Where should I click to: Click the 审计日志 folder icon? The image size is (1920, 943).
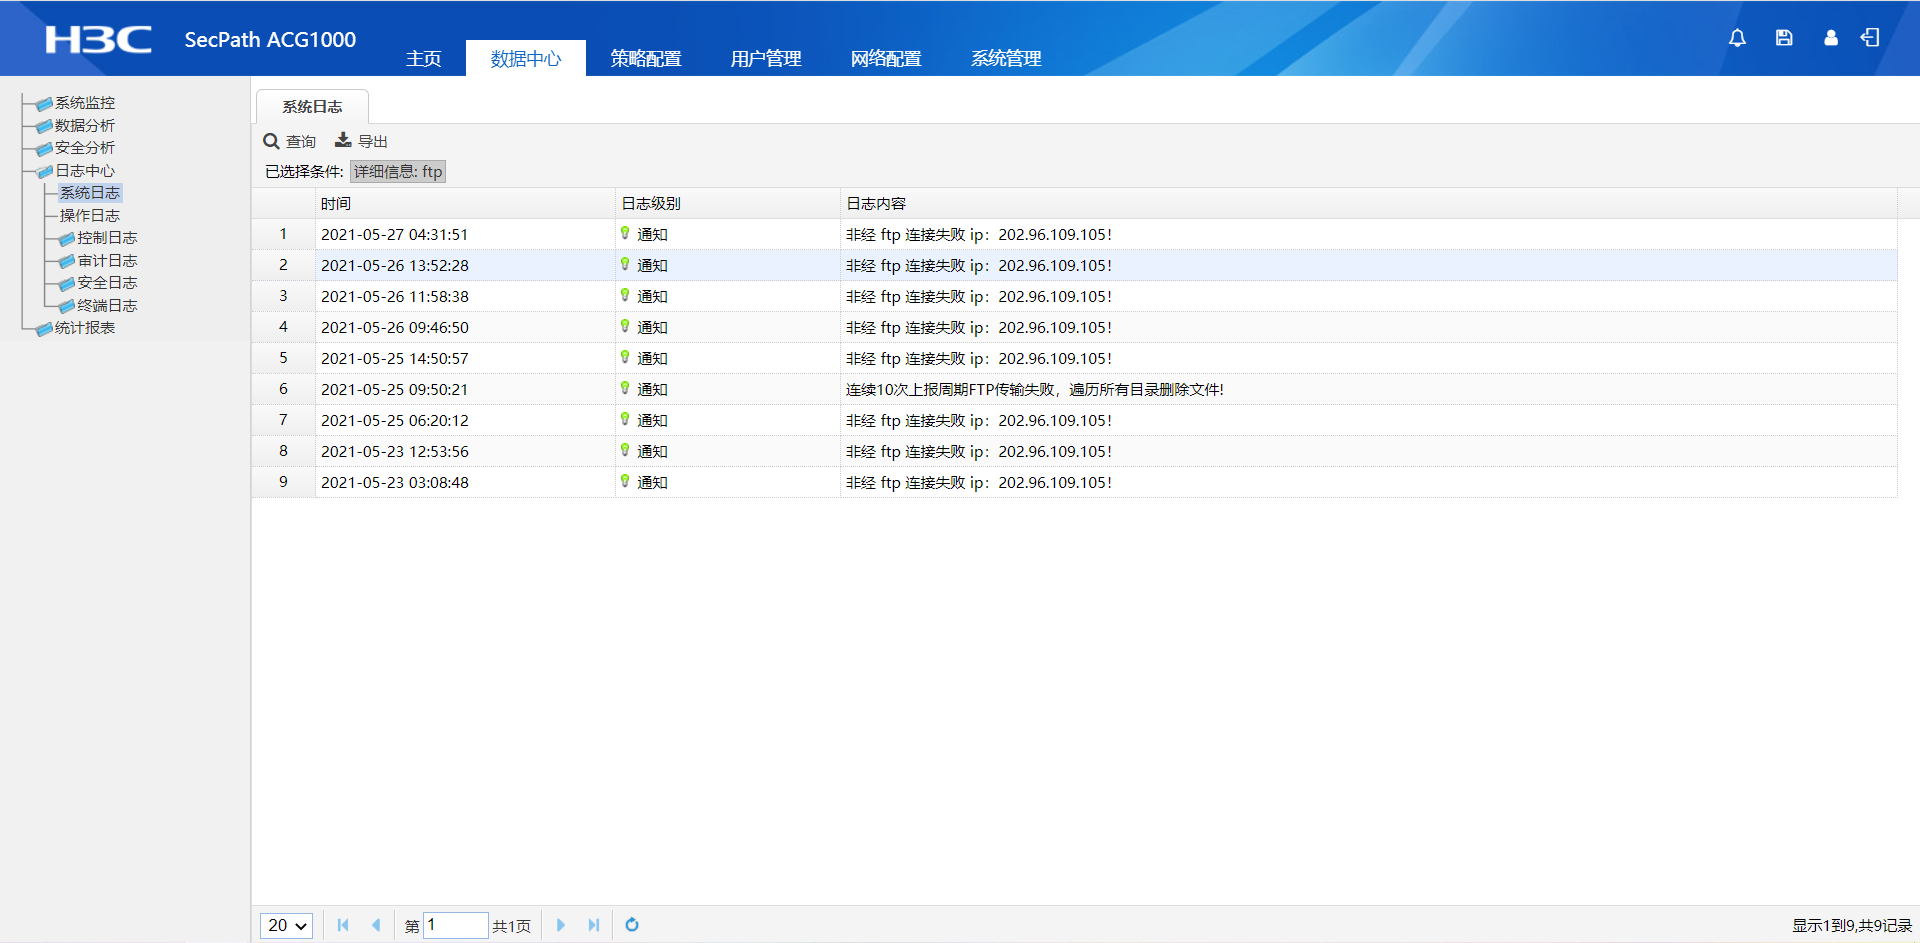click(67, 262)
